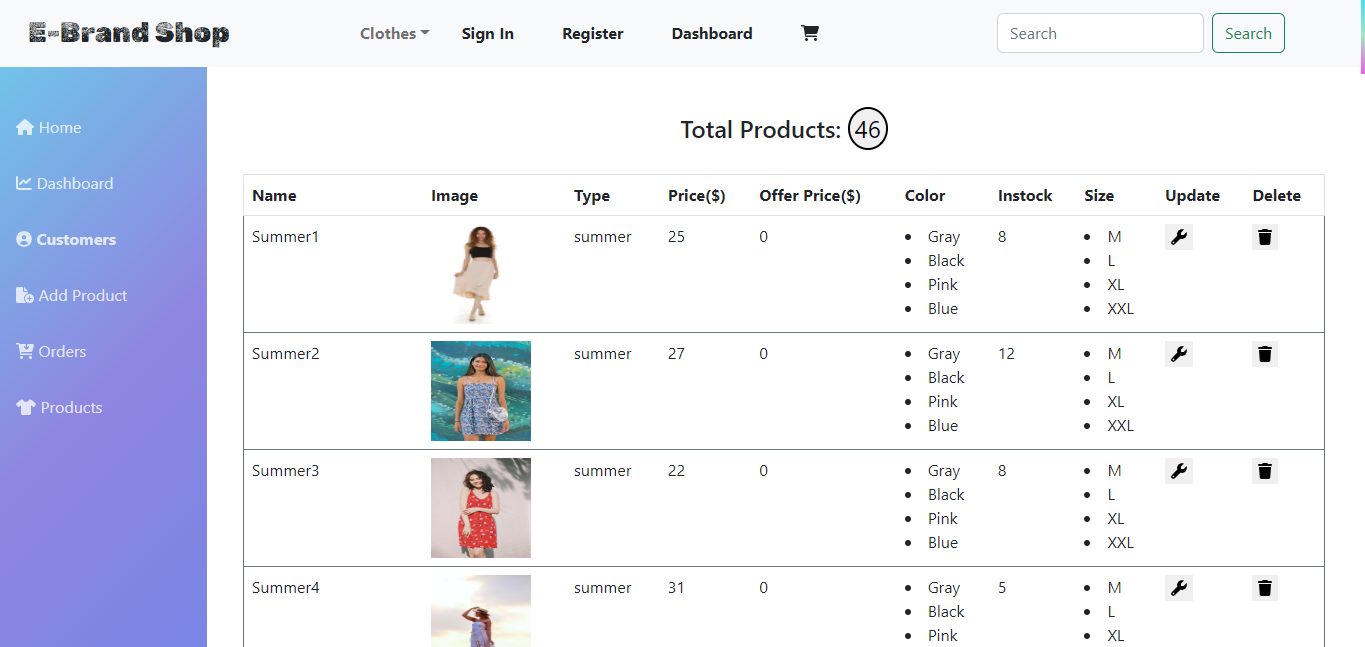
Task: Delete Summer4 using its trash icon
Action: (1264, 587)
